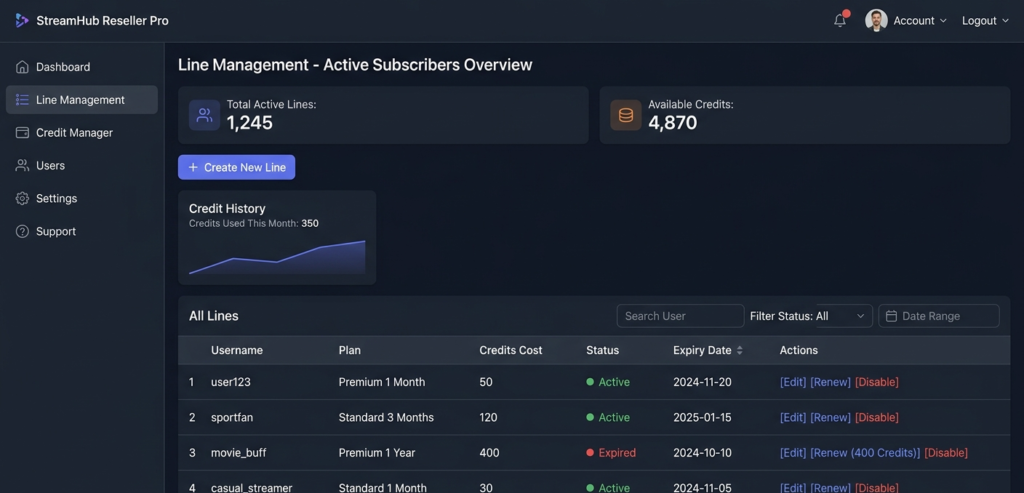
Task: Click the Active status of sportfan
Action: point(608,417)
